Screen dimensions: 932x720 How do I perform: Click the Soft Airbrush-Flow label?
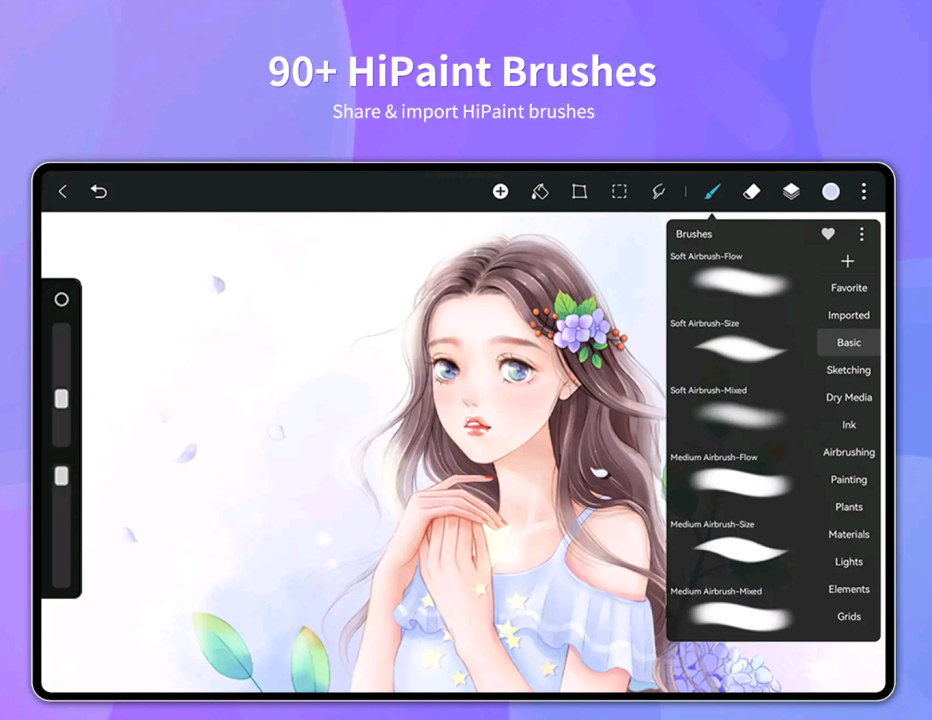pos(706,256)
